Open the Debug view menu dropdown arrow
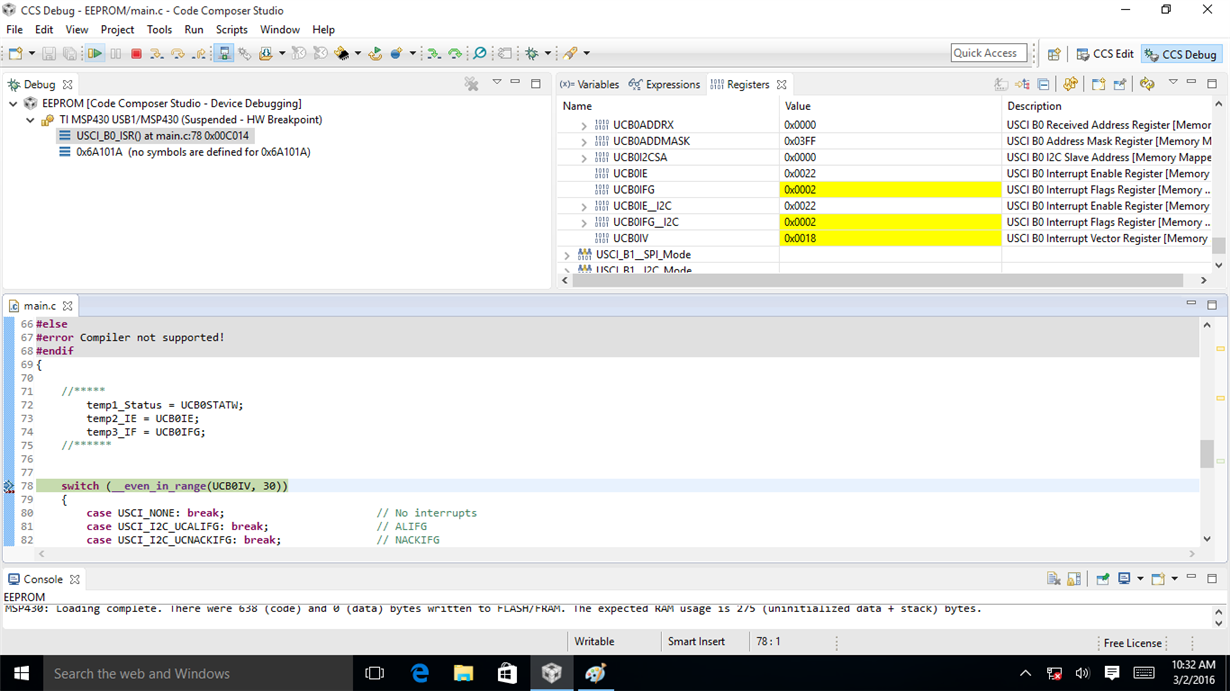Viewport: 1230px width, 691px height. click(x=496, y=83)
